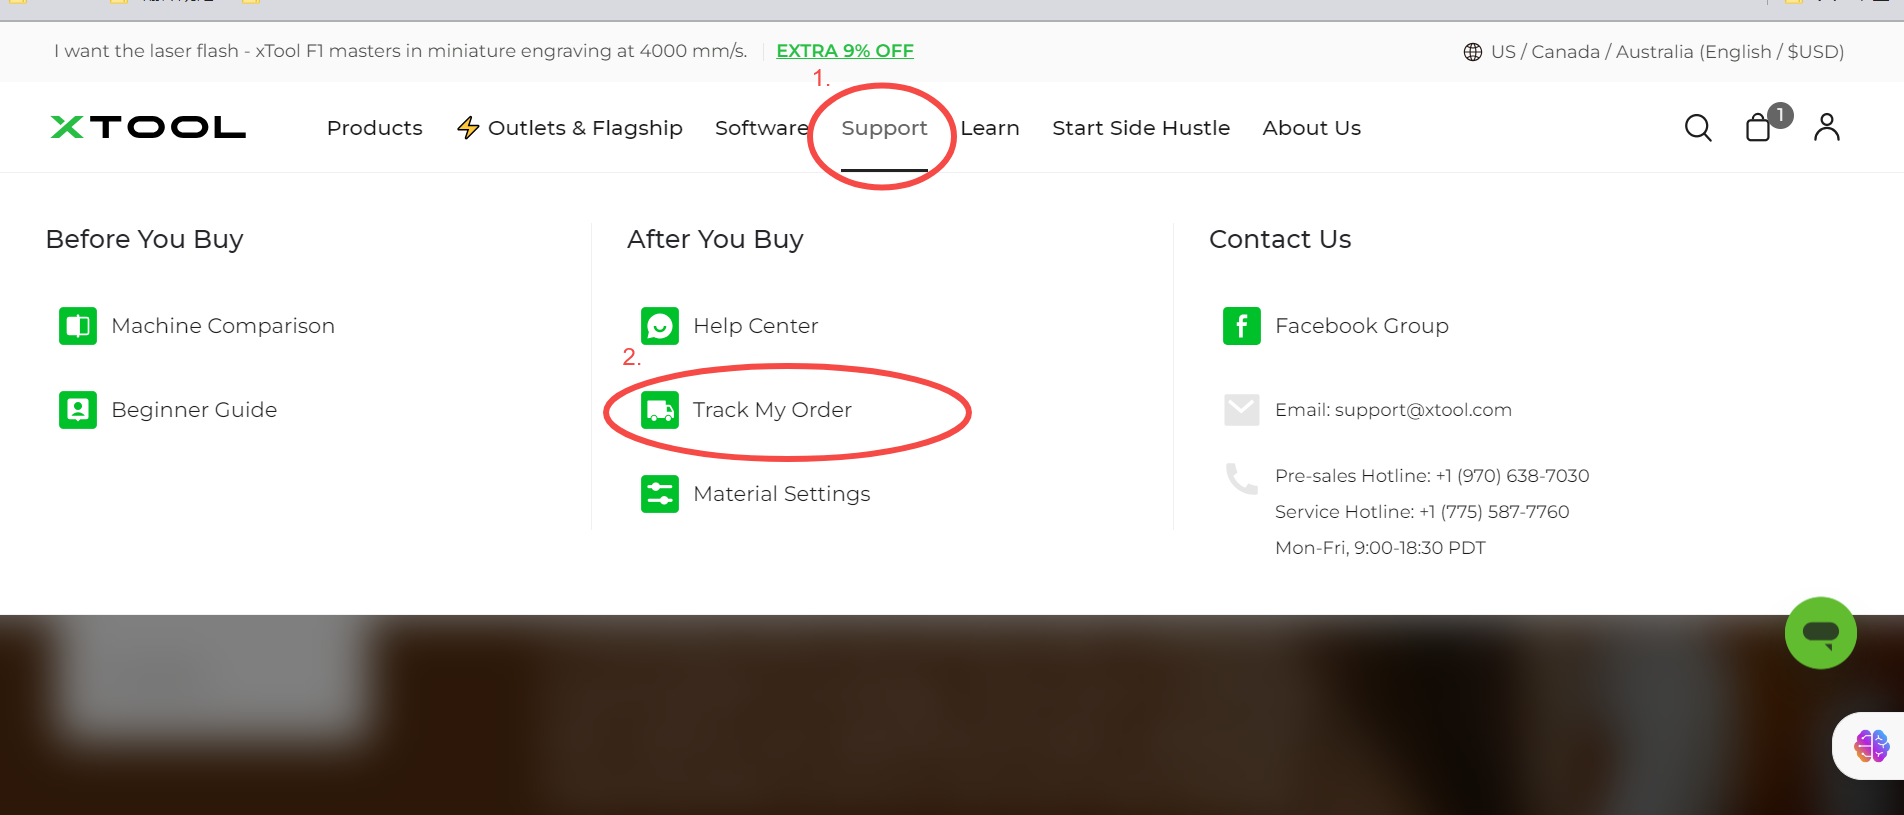Screen dimensions: 1904x815
Task: Open the Software menu item
Action: [761, 128]
